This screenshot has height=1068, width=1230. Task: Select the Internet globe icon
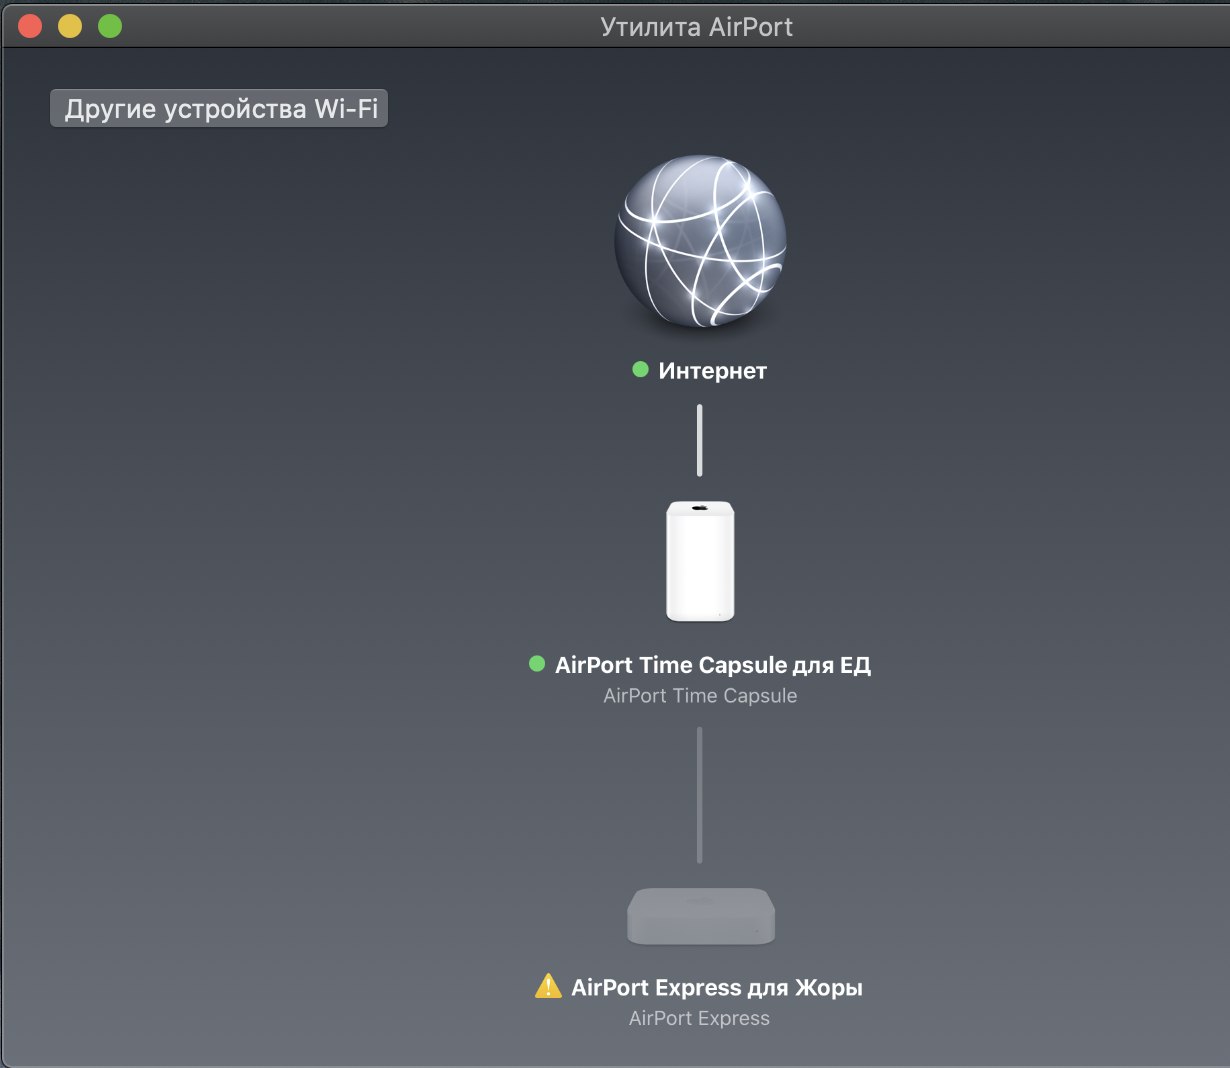click(x=700, y=241)
